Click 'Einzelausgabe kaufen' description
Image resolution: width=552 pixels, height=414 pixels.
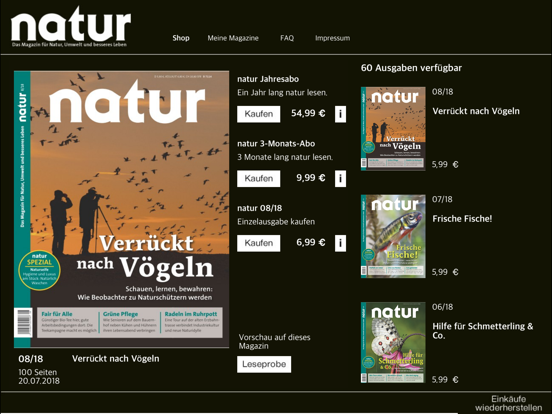276,222
